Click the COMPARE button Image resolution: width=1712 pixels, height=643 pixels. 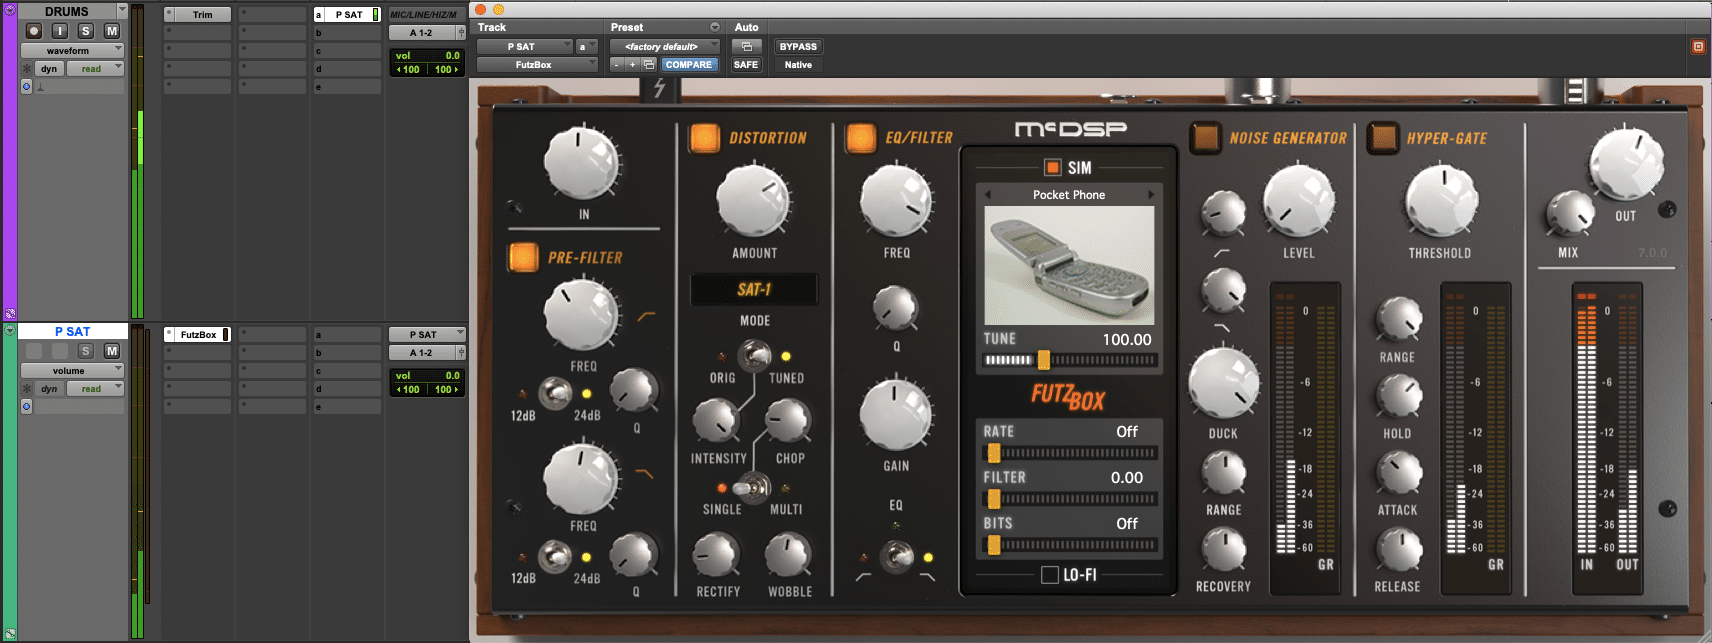coord(688,64)
